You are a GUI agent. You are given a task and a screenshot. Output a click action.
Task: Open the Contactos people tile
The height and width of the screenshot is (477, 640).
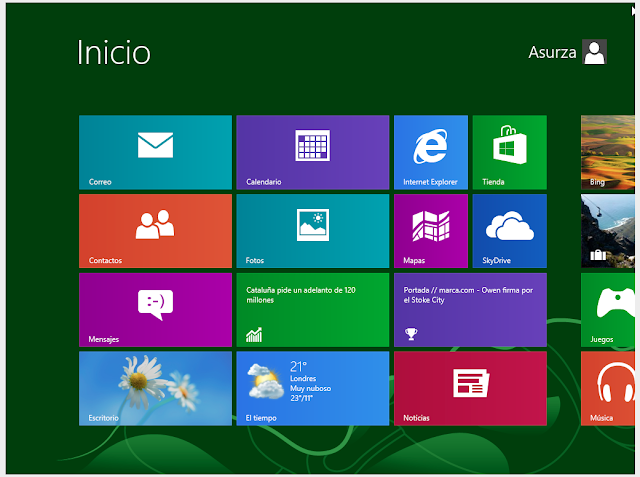(155, 231)
